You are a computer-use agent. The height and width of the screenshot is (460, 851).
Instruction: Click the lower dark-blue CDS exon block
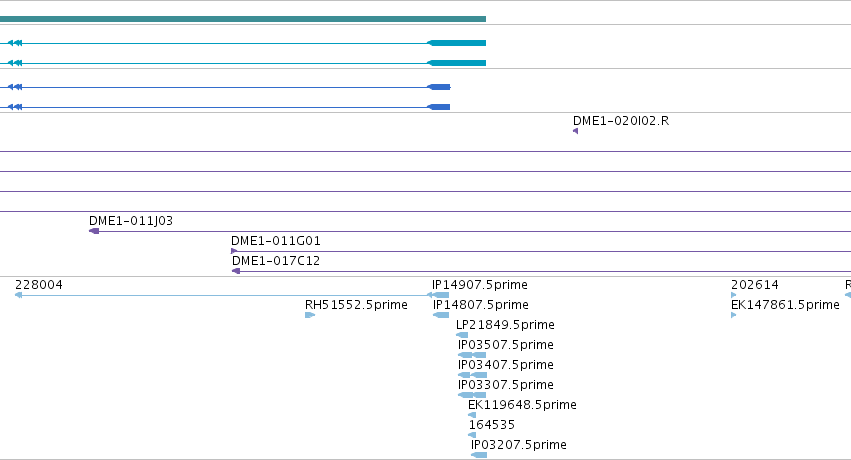pyautogui.click(x=439, y=107)
